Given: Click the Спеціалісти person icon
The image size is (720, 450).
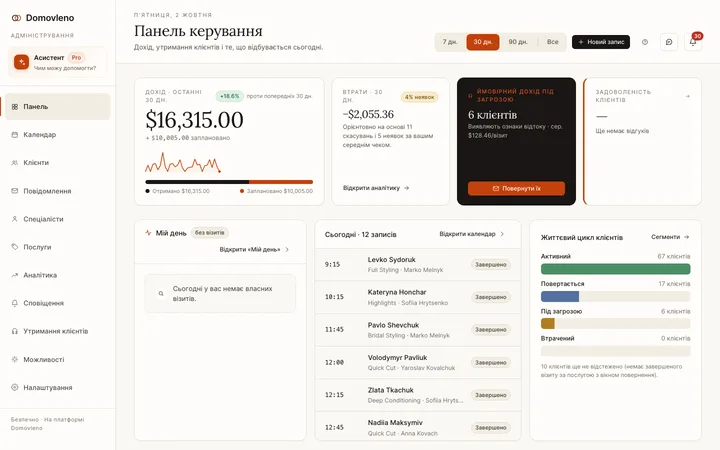Looking at the screenshot, I should tap(15, 219).
